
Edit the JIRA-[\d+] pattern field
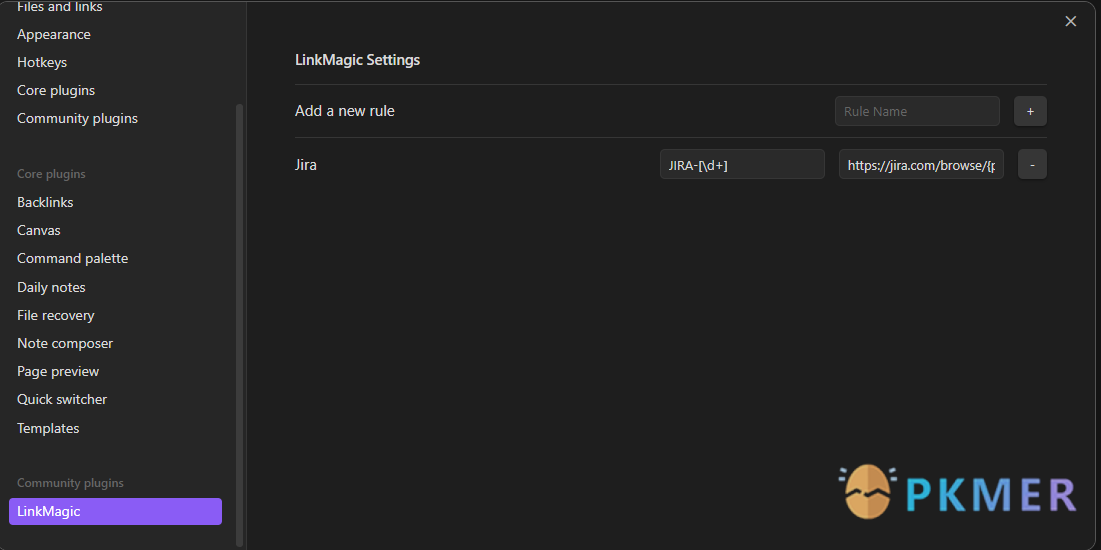coord(742,164)
